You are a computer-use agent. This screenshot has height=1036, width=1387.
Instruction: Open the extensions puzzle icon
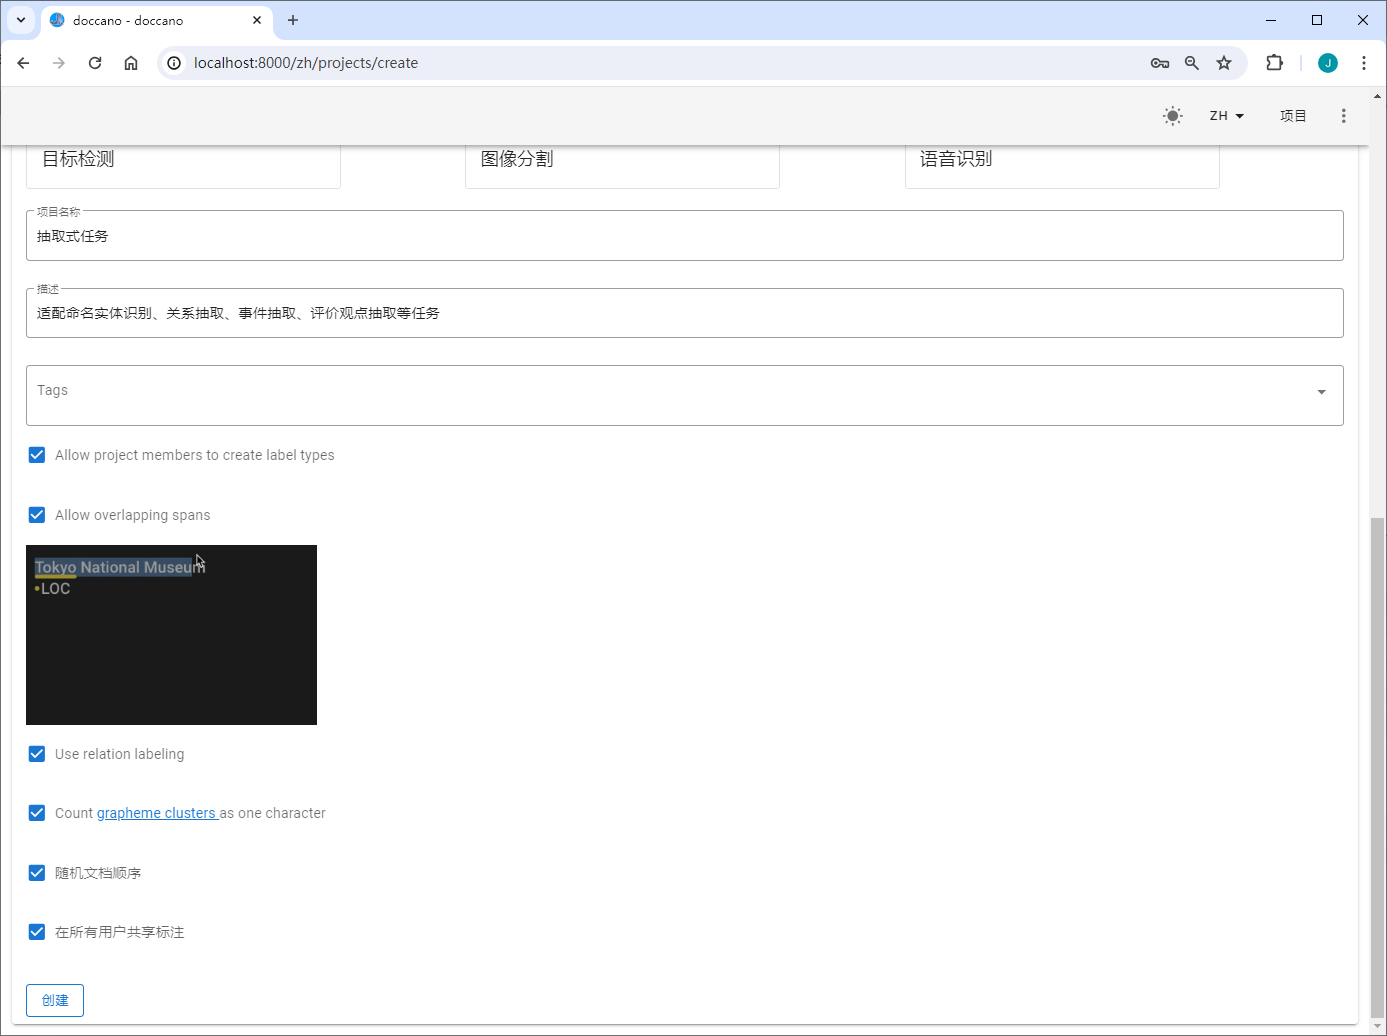pyautogui.click(x=1274, y=62)
